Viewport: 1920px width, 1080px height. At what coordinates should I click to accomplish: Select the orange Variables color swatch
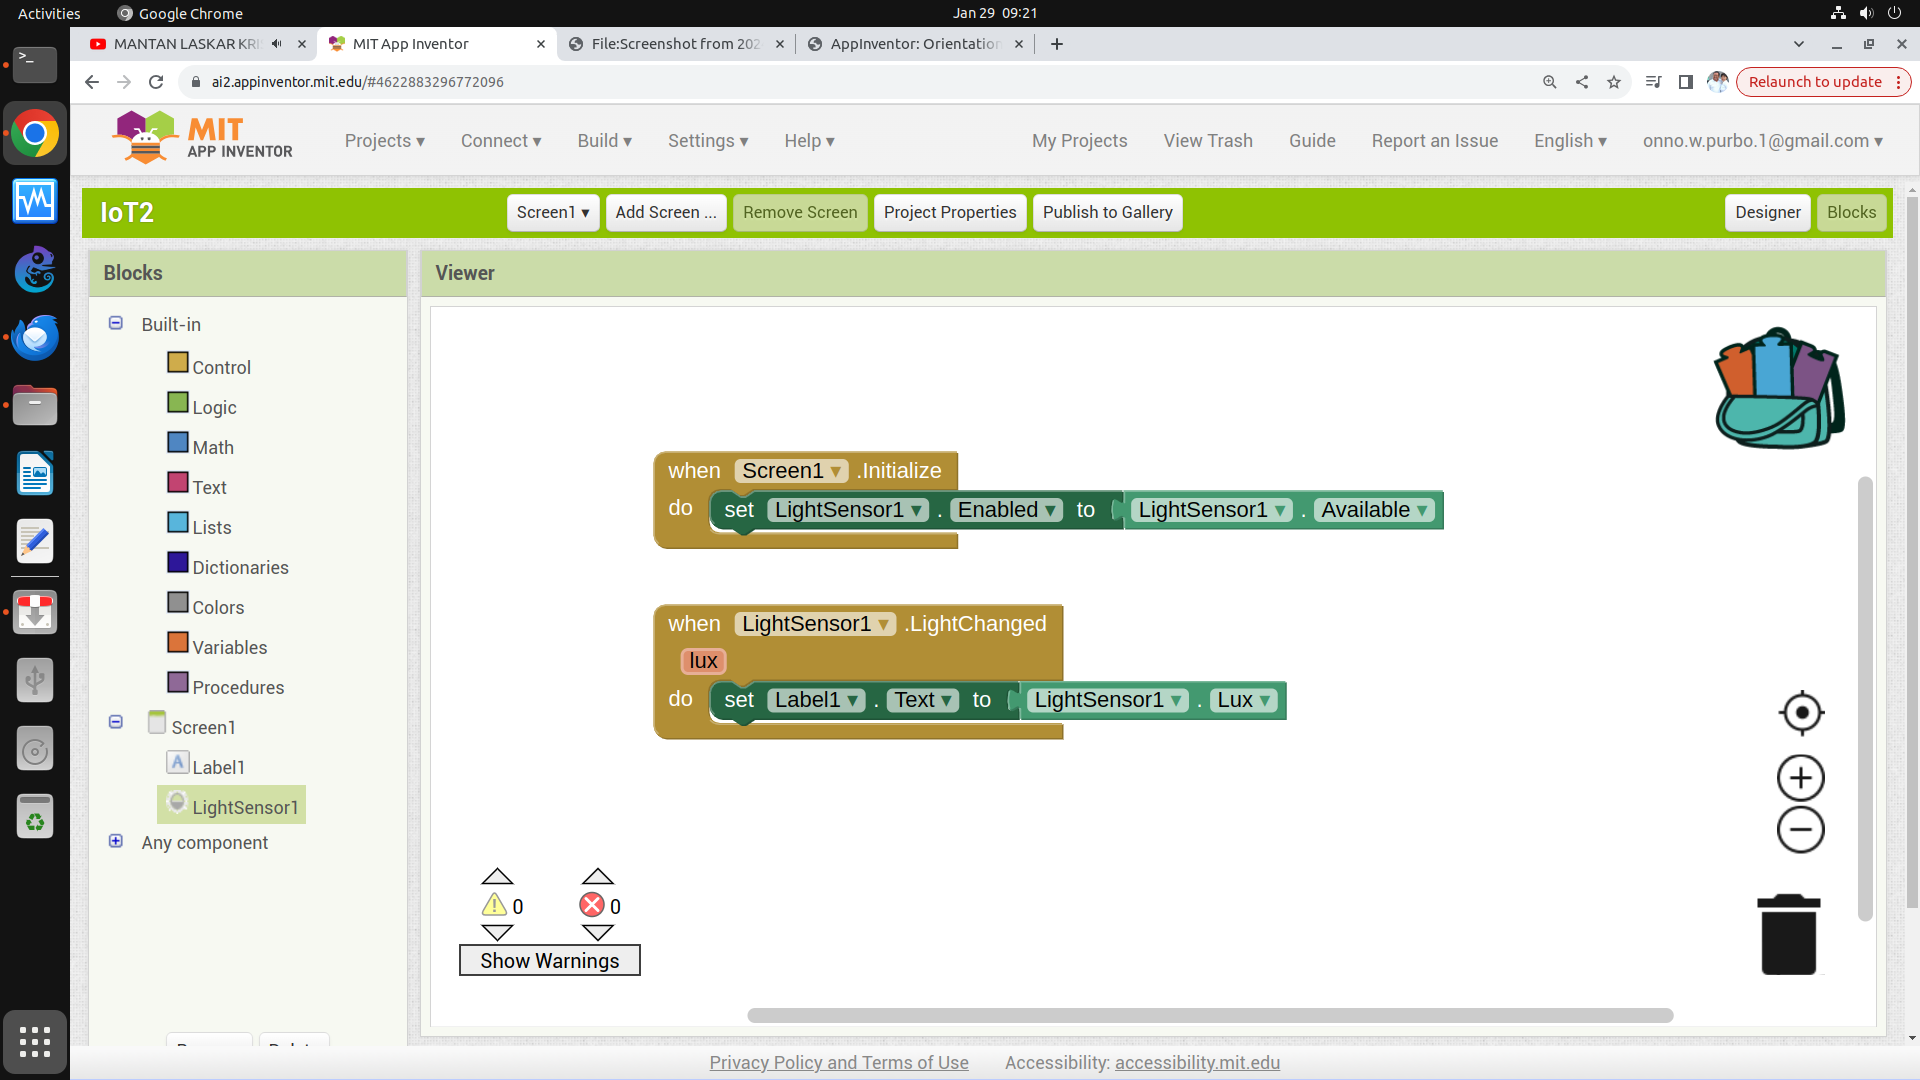click(178, 642)
